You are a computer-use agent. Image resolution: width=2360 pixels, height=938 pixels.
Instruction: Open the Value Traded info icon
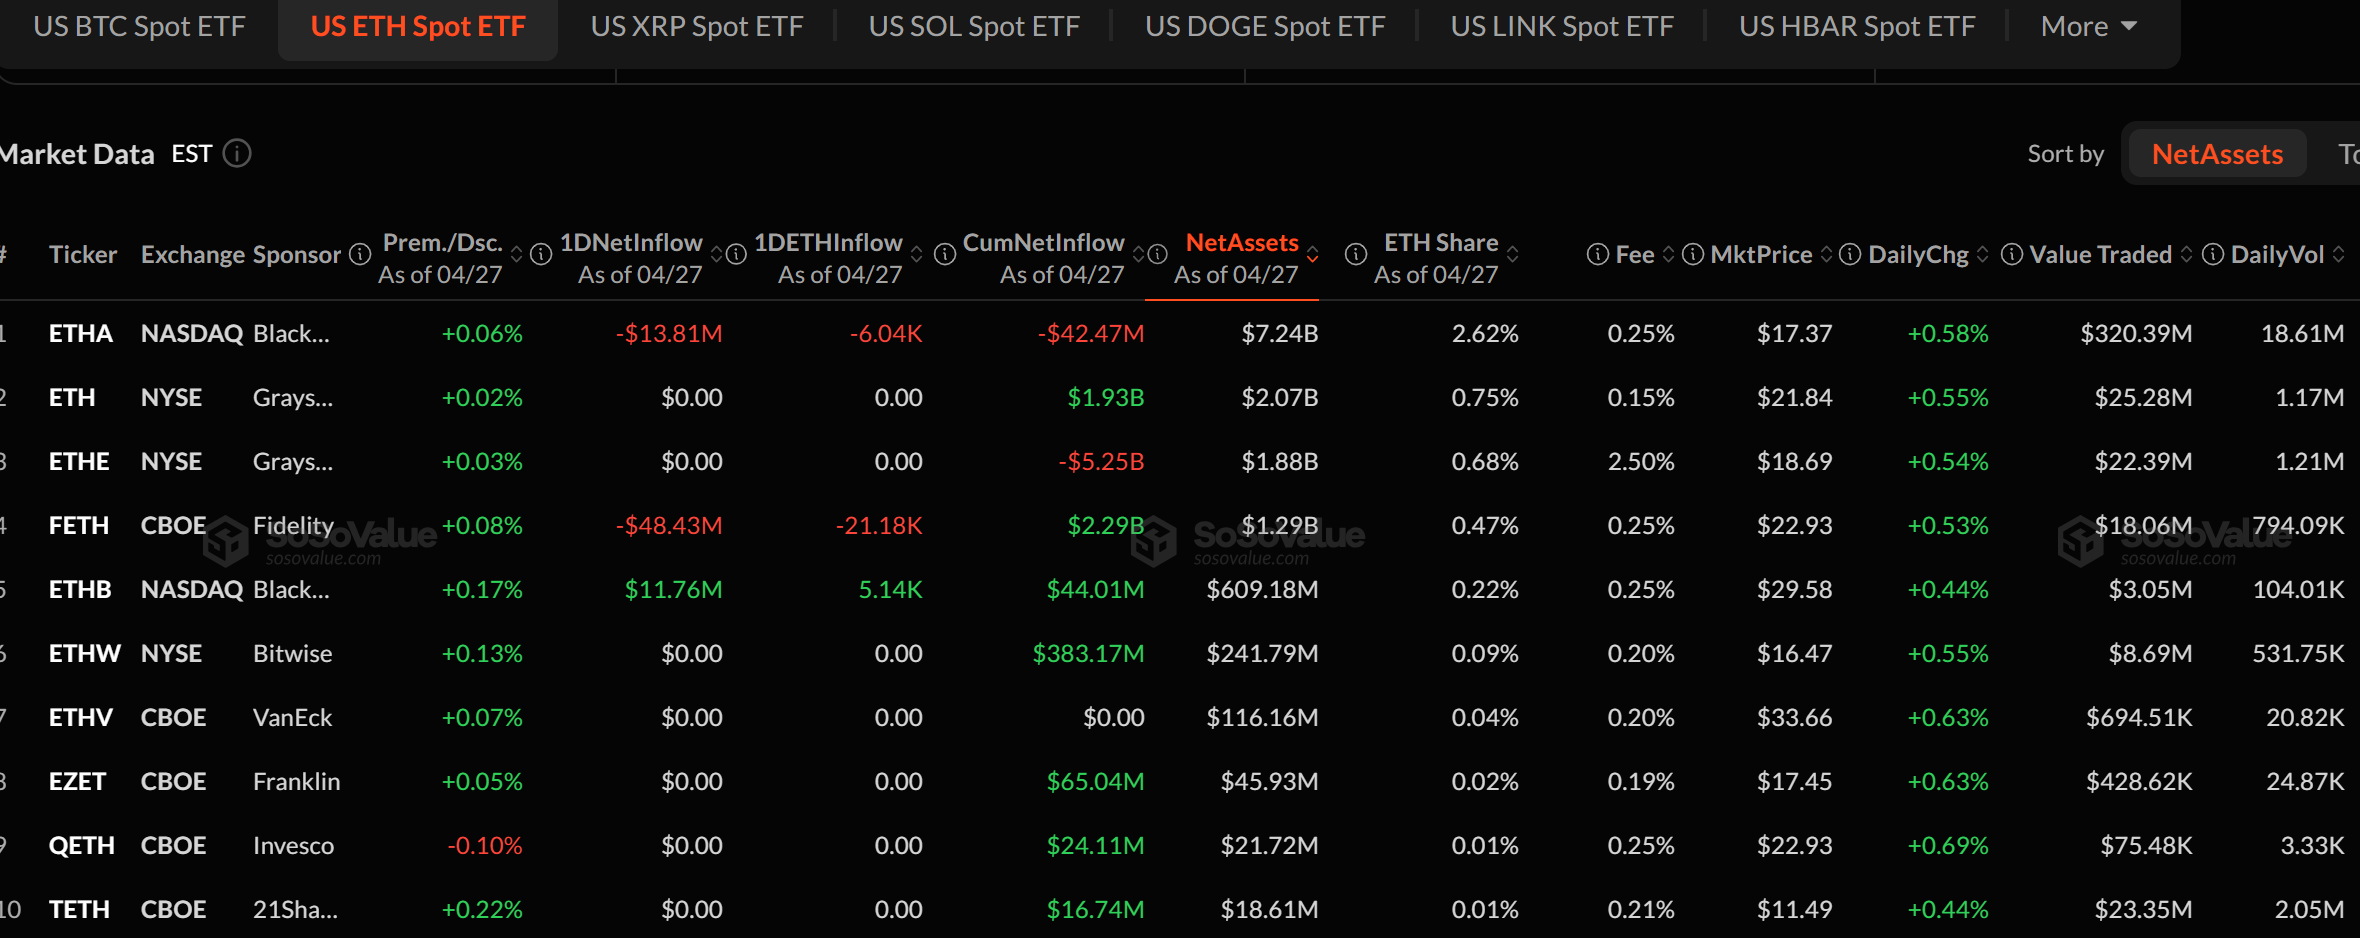coord(2011,255)
